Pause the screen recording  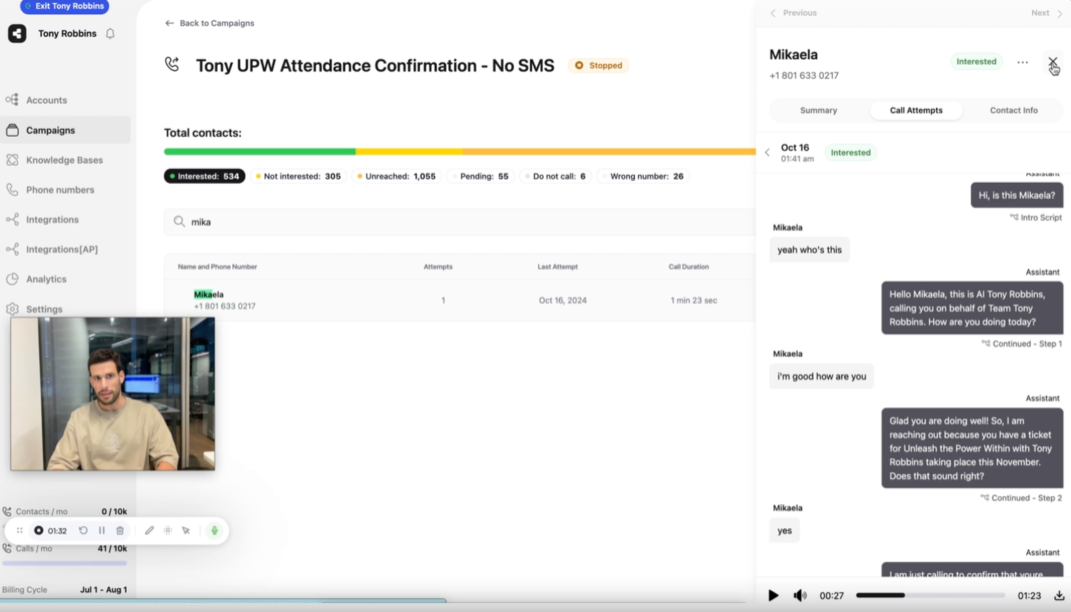point(102,531)
